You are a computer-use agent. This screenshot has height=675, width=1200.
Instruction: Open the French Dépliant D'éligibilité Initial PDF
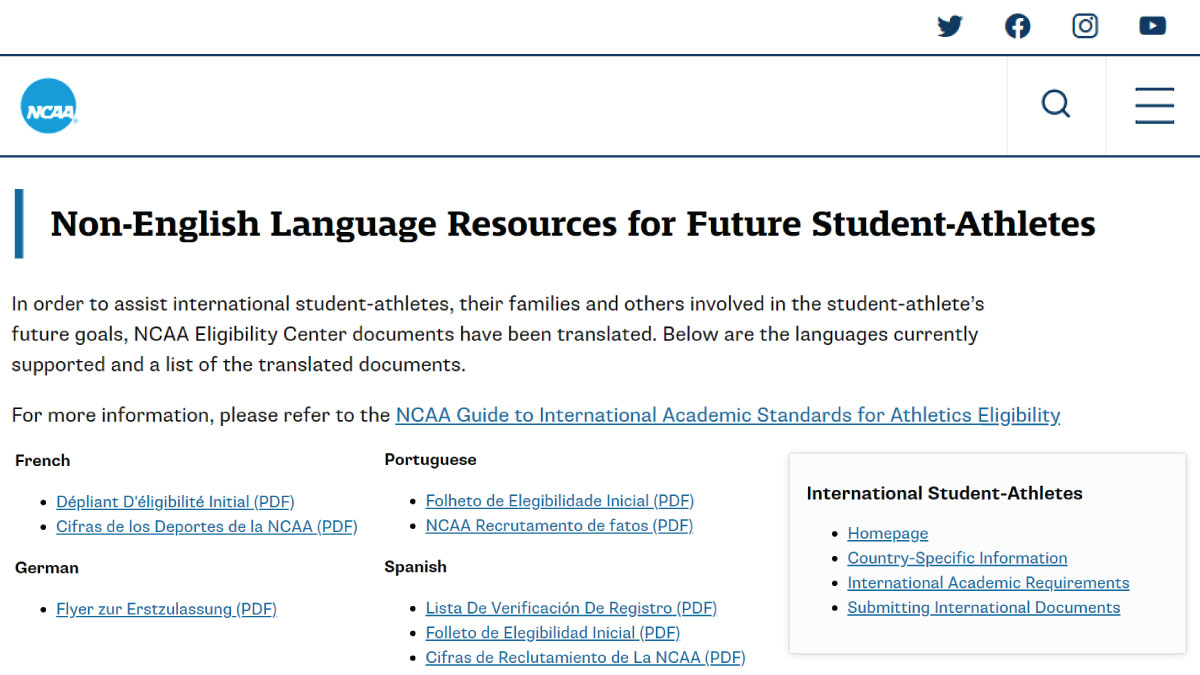175,501
